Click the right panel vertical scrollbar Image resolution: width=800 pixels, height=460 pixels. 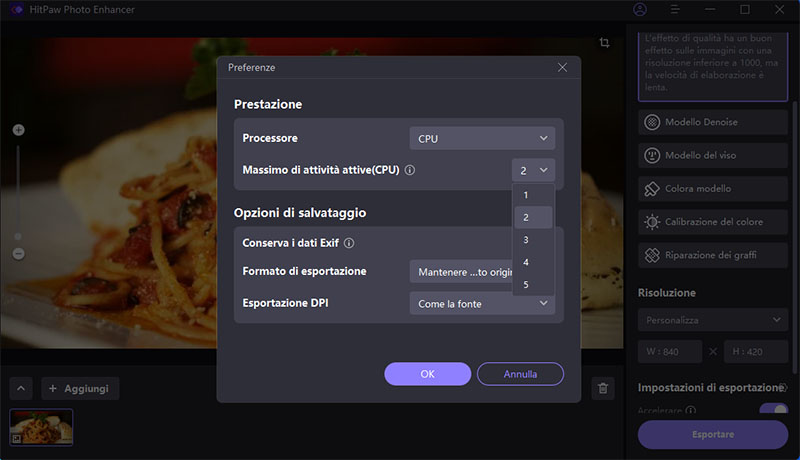pyautogui.click(x=794, y=237)
